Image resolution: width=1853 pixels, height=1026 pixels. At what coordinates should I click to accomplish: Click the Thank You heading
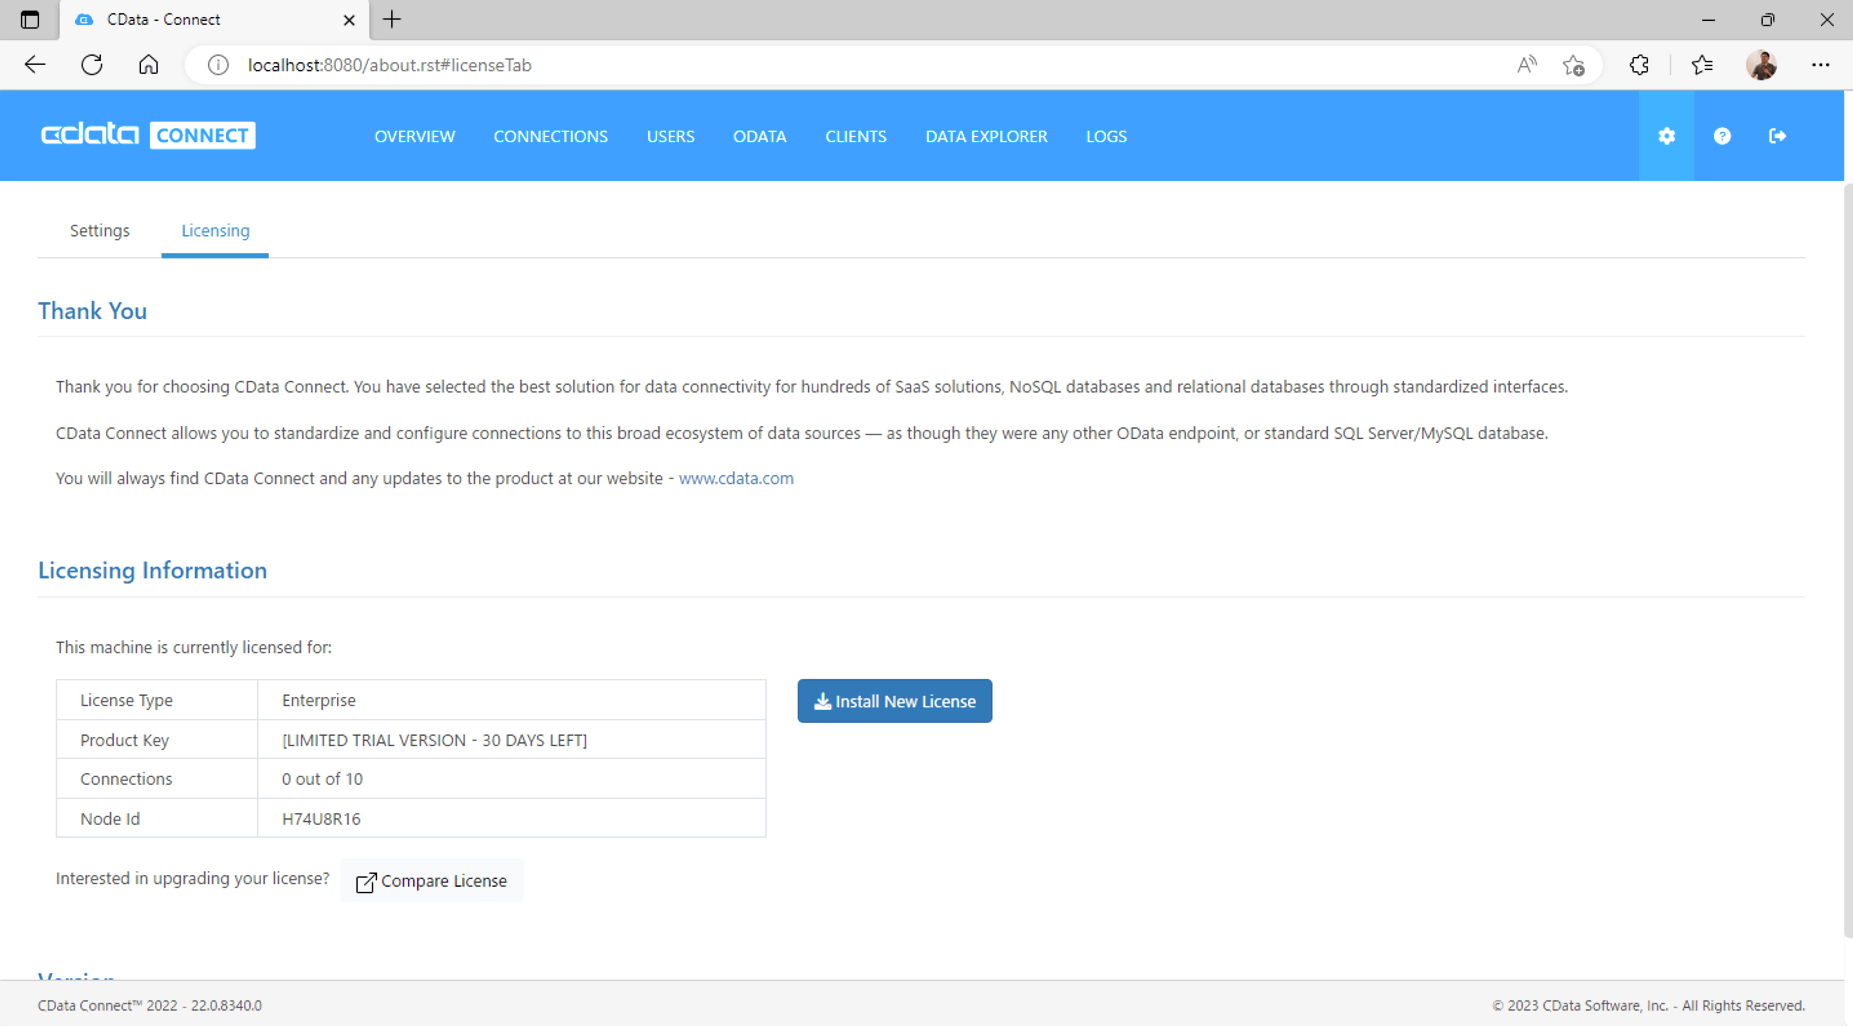coord(92,311)
